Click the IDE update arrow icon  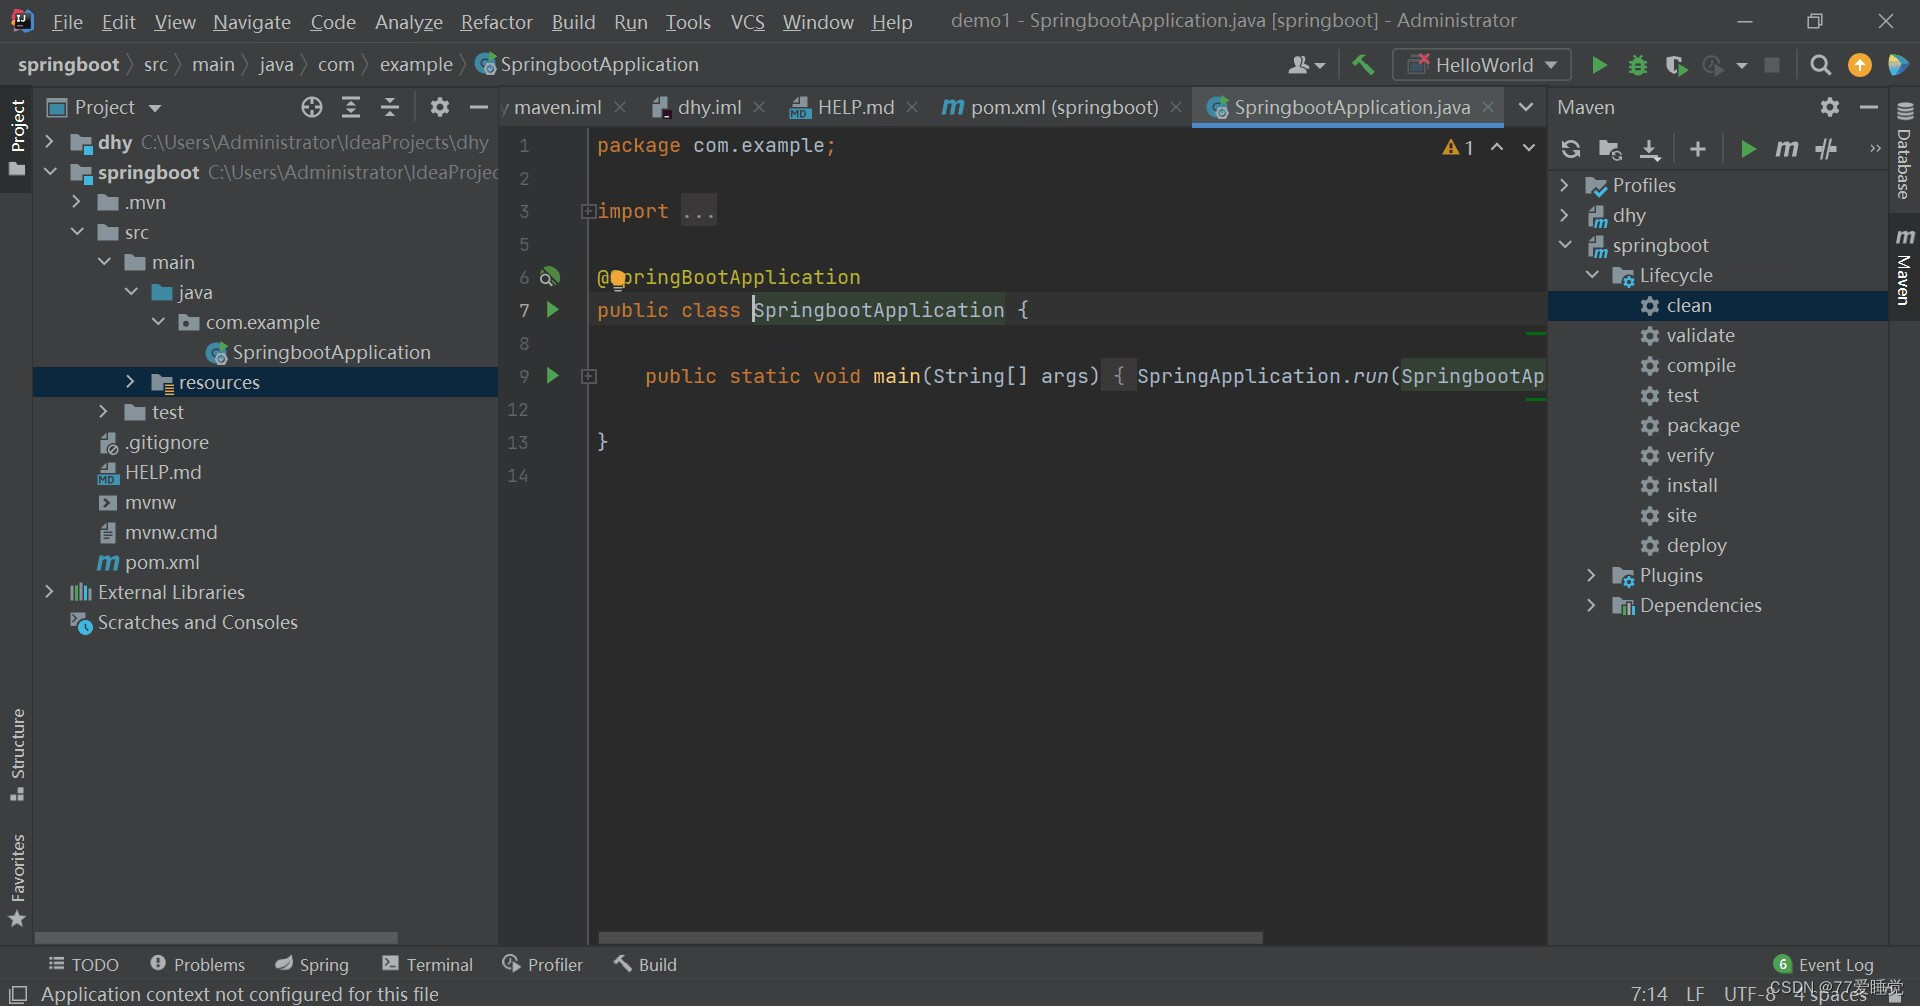[1859, 65]
